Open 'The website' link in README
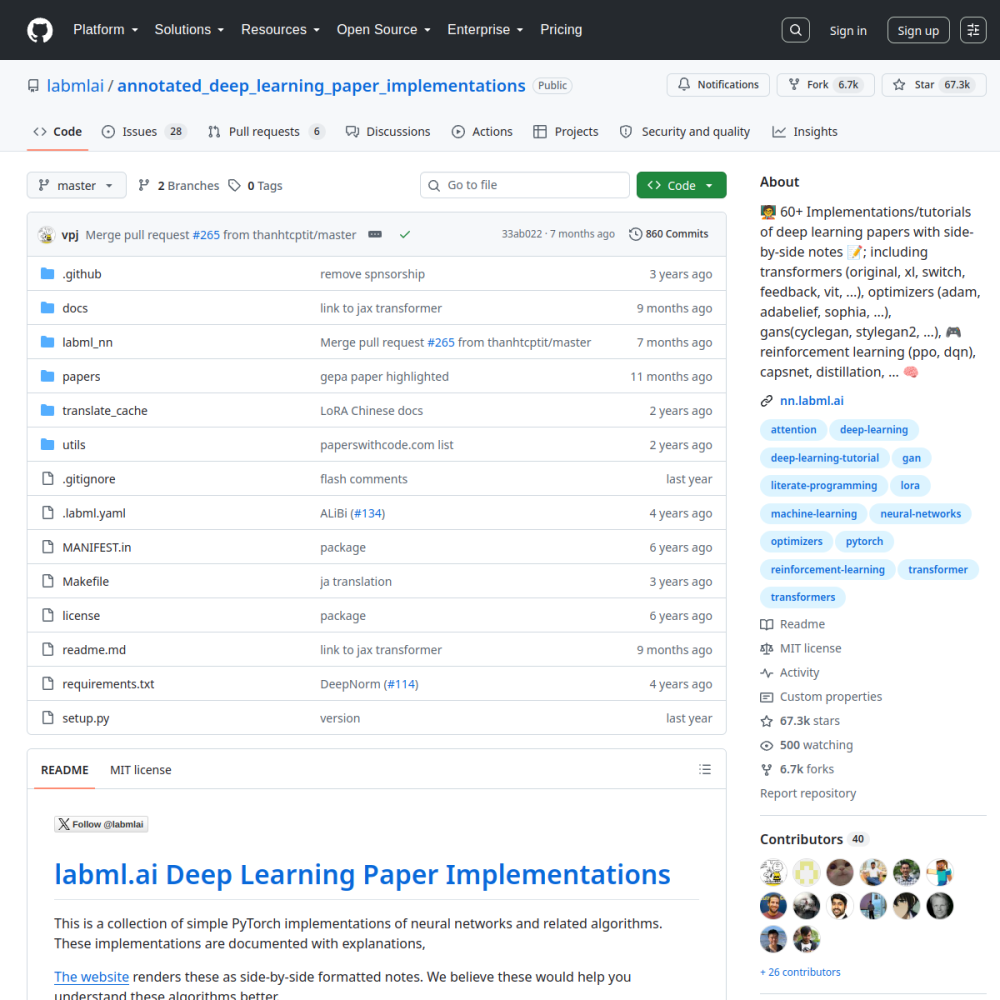This screenshot has width=1000, height=1000. click(91, 976)
